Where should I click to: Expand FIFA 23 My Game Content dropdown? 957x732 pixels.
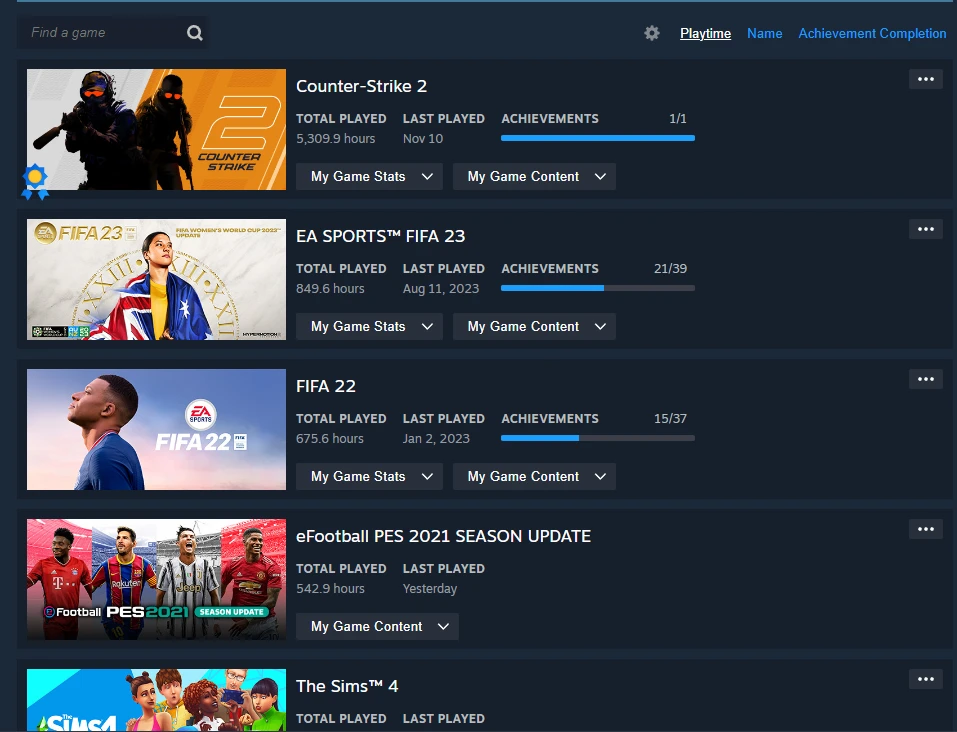(x=534, y=327)
